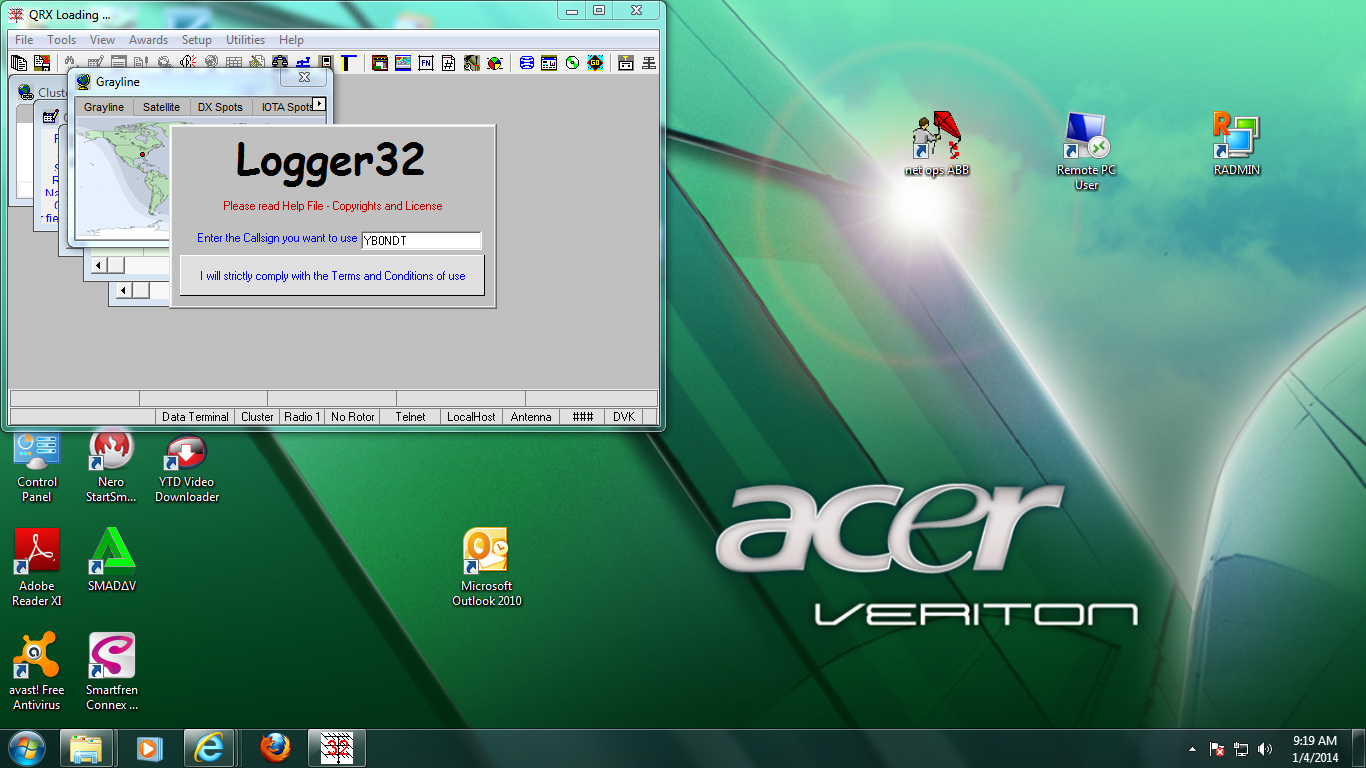
Task: Open the Utilities menu
Action: click(245, 40)
